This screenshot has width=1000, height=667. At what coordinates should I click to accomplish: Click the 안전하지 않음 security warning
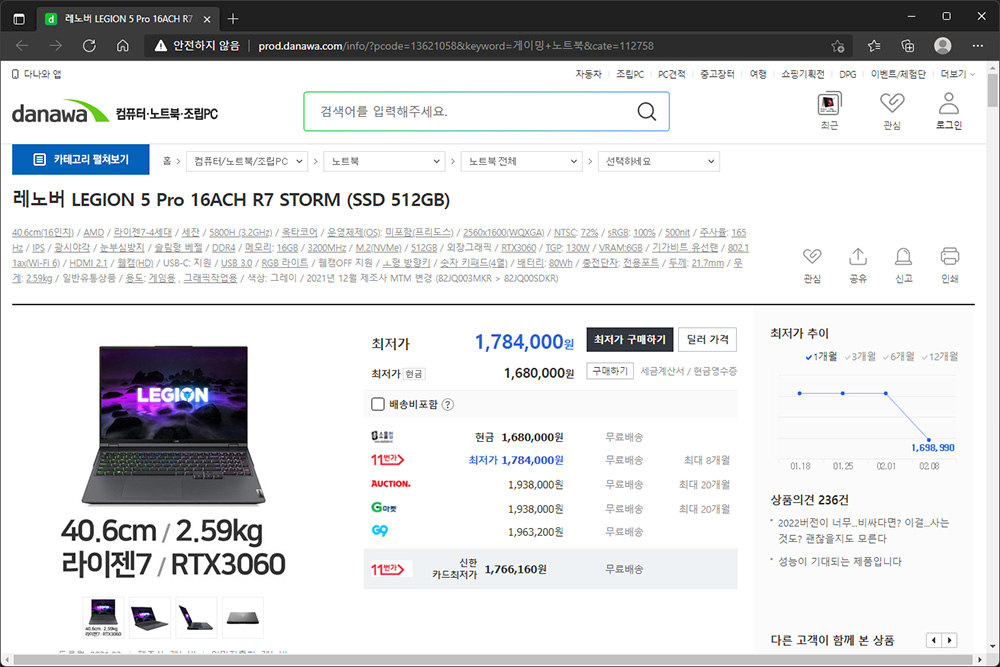coord(197,45)
